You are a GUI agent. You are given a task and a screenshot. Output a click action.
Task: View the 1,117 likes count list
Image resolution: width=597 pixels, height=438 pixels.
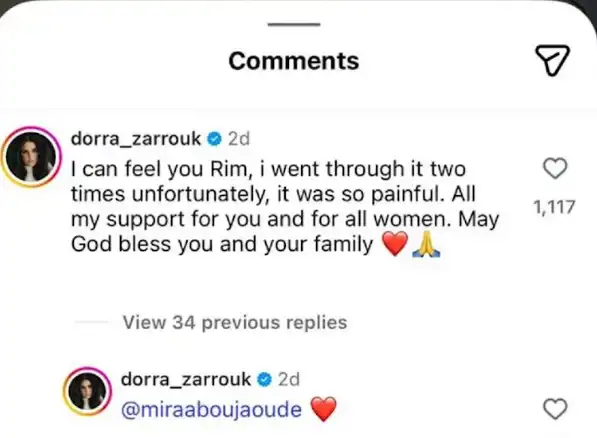click(x=554, y=207)
